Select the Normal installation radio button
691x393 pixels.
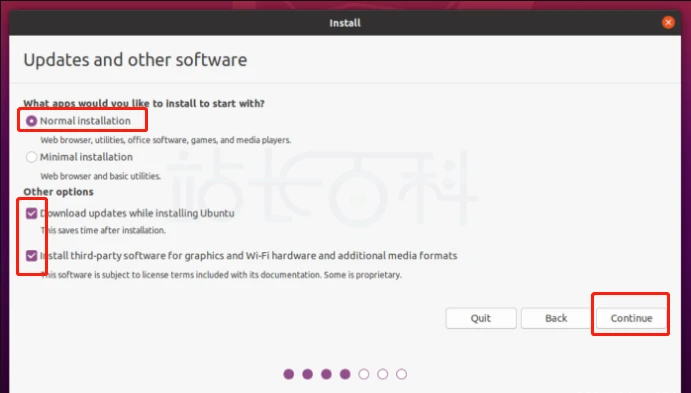pyautogui.click(x=31, y=121)
